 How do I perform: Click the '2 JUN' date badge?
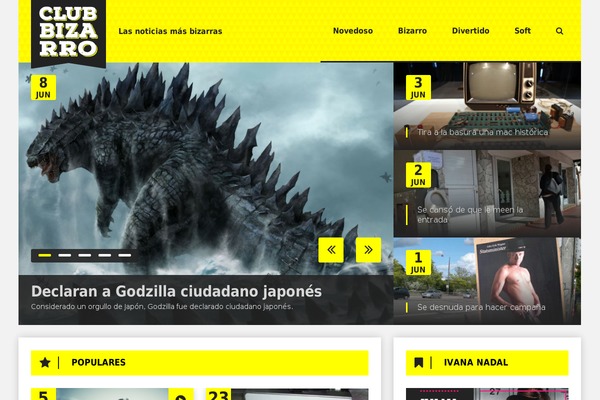coord(418,175)
